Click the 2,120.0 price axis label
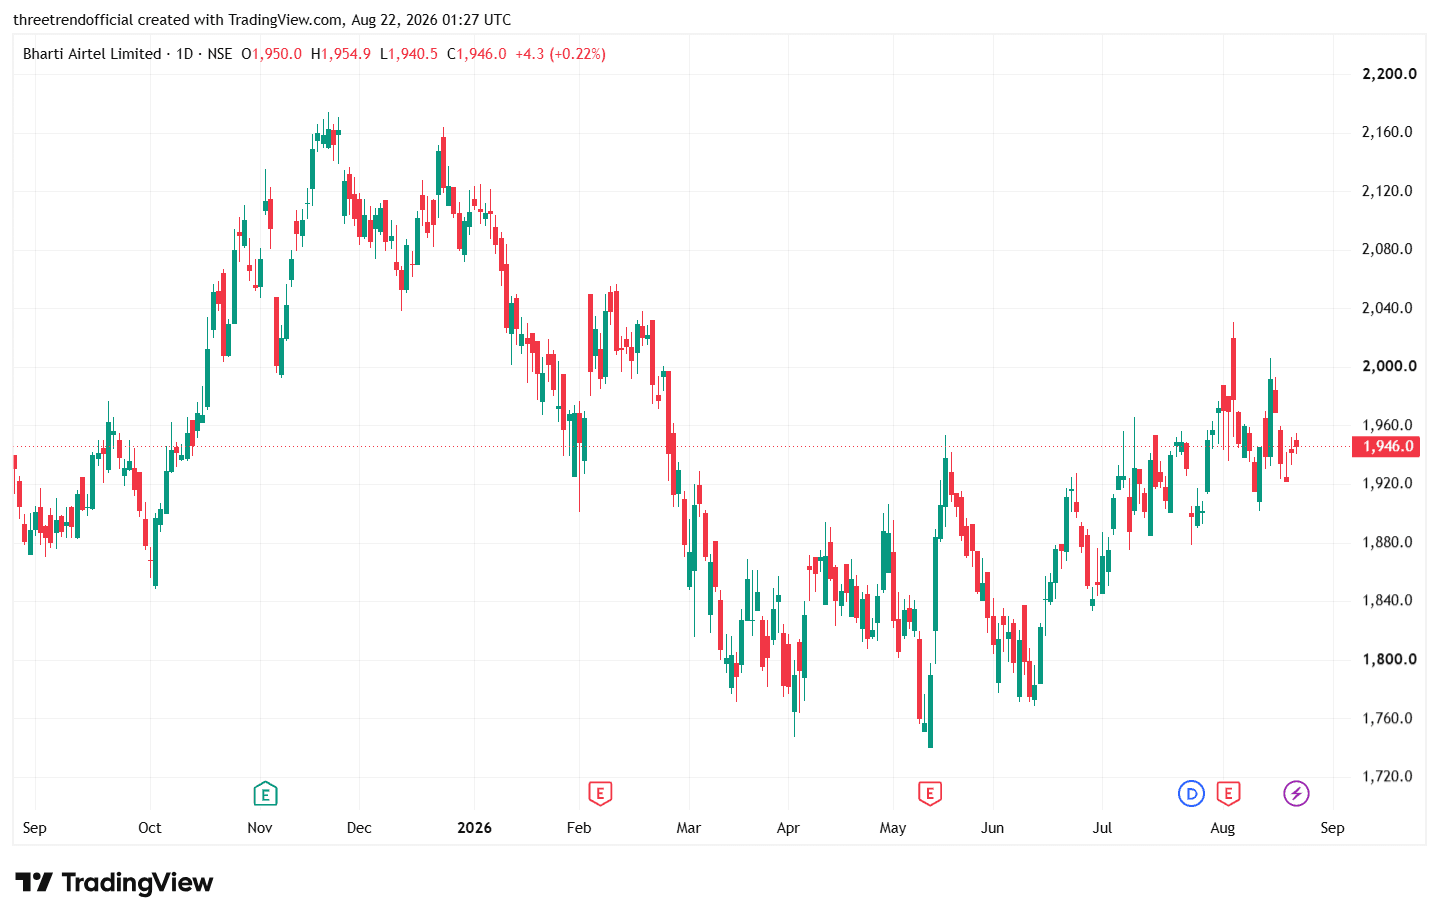 pyautogui.click(x=1387, y=191)
